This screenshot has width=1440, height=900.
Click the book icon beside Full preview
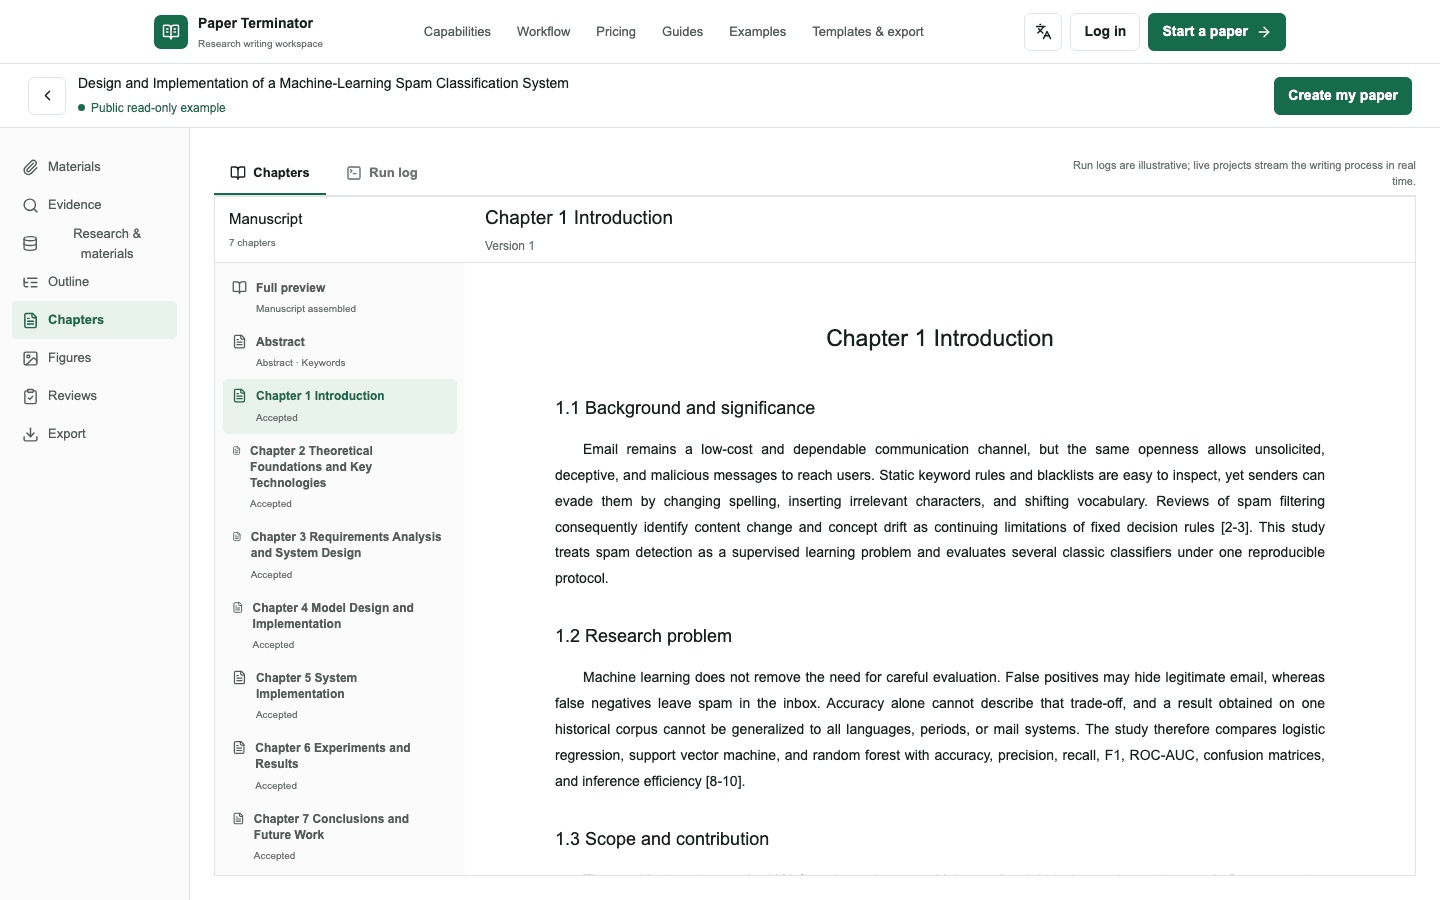(x=240, y=288)
